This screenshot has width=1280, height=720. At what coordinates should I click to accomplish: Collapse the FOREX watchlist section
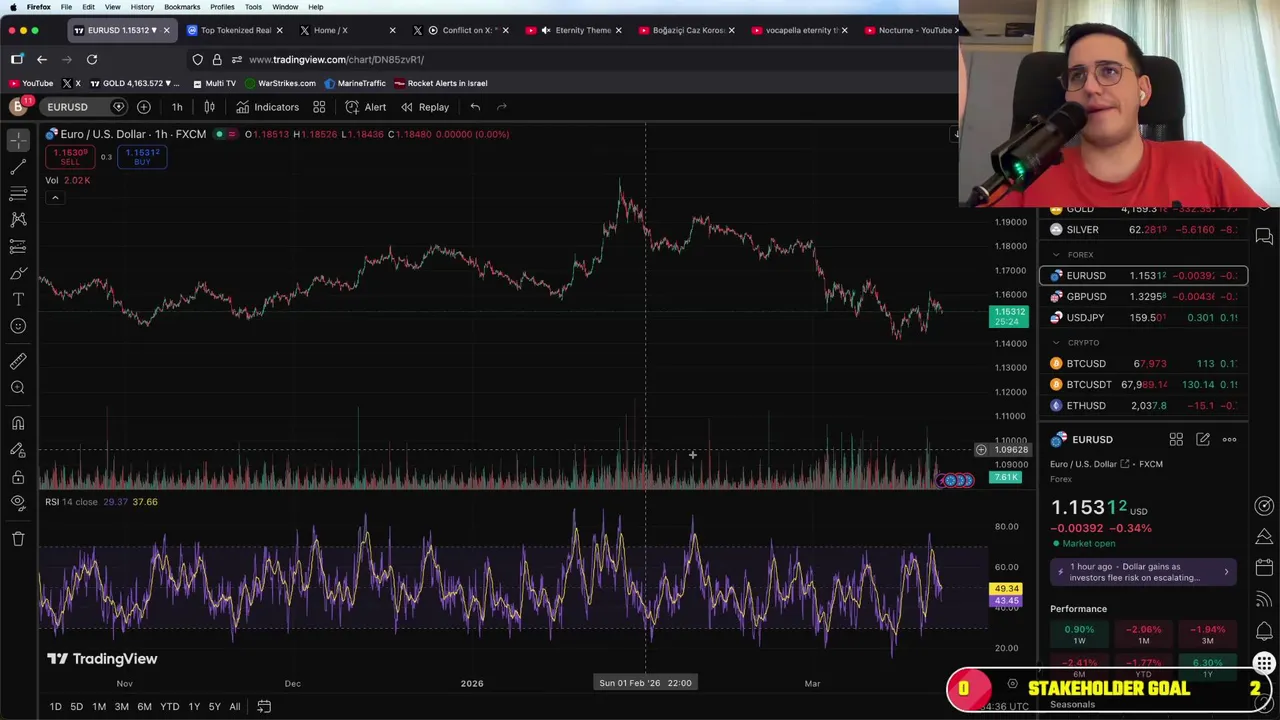(x=1056, y=255)
